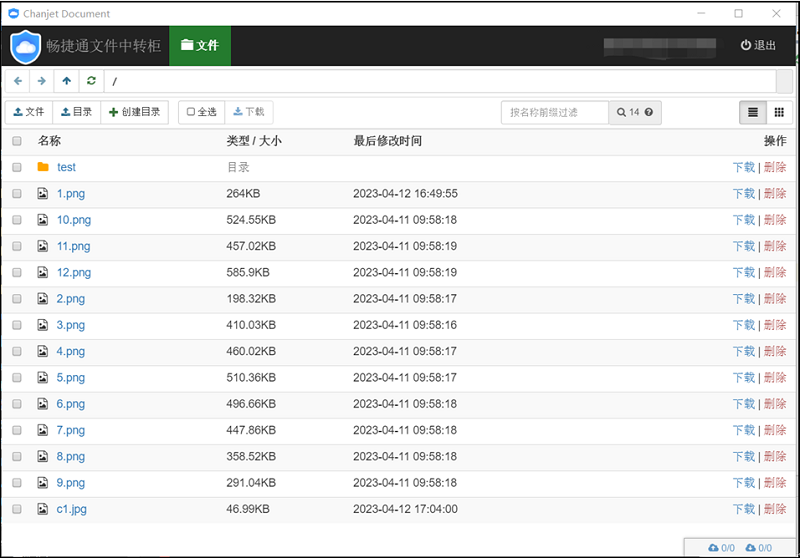Click the blurred username area in header
Image resolution: width=800 pixels, height=558 pixels.
[x=660, y=46]
